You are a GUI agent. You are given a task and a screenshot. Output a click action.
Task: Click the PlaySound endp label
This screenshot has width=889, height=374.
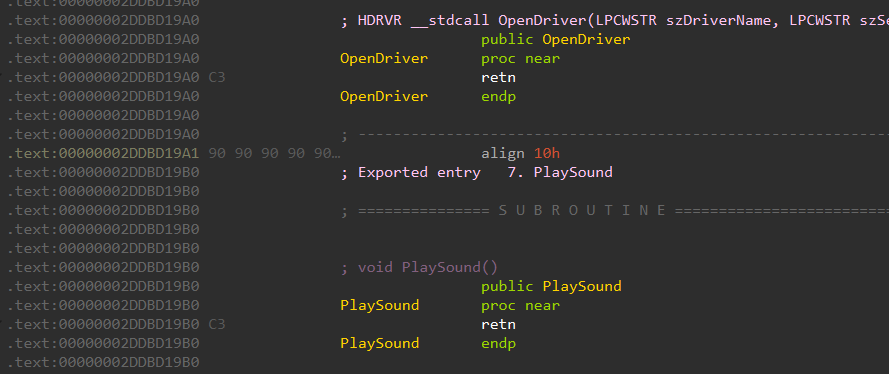tap(379, 343)
